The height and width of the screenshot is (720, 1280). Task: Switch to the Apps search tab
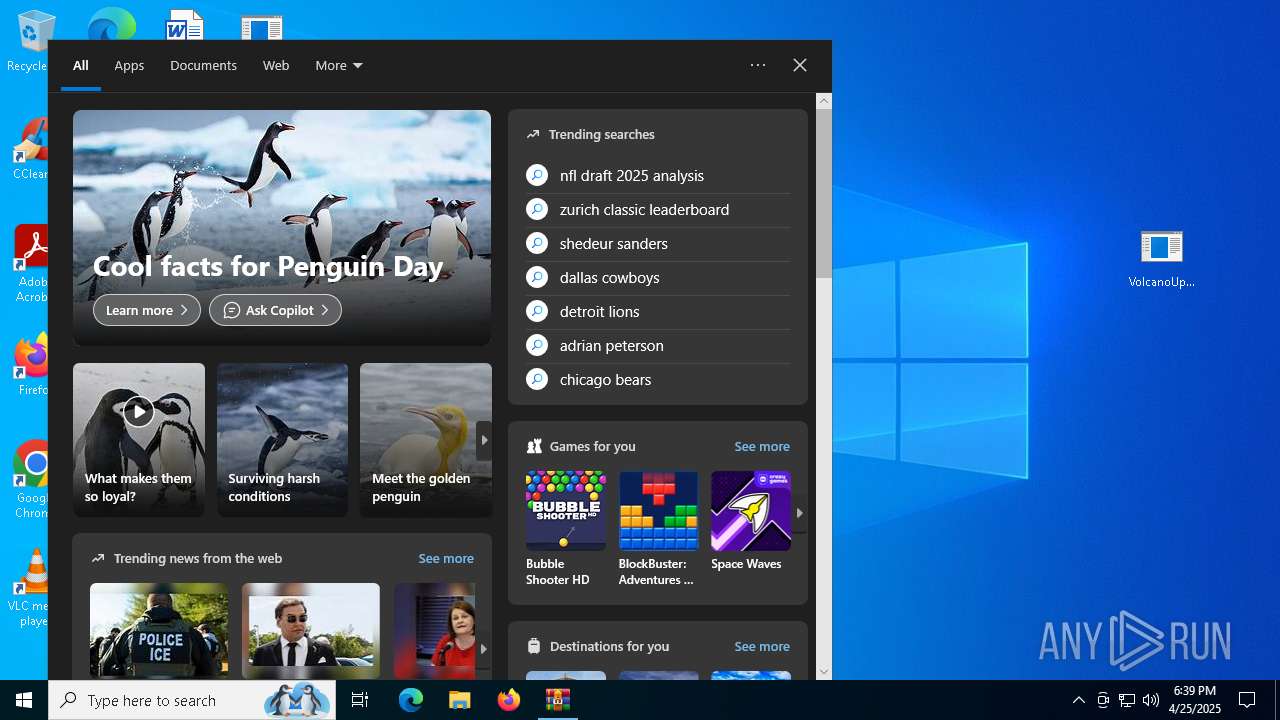[x=129, y=65]
